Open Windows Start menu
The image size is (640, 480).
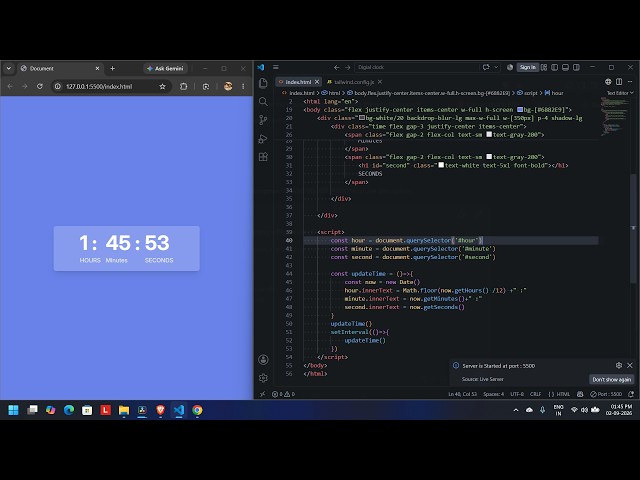point(13,410)
